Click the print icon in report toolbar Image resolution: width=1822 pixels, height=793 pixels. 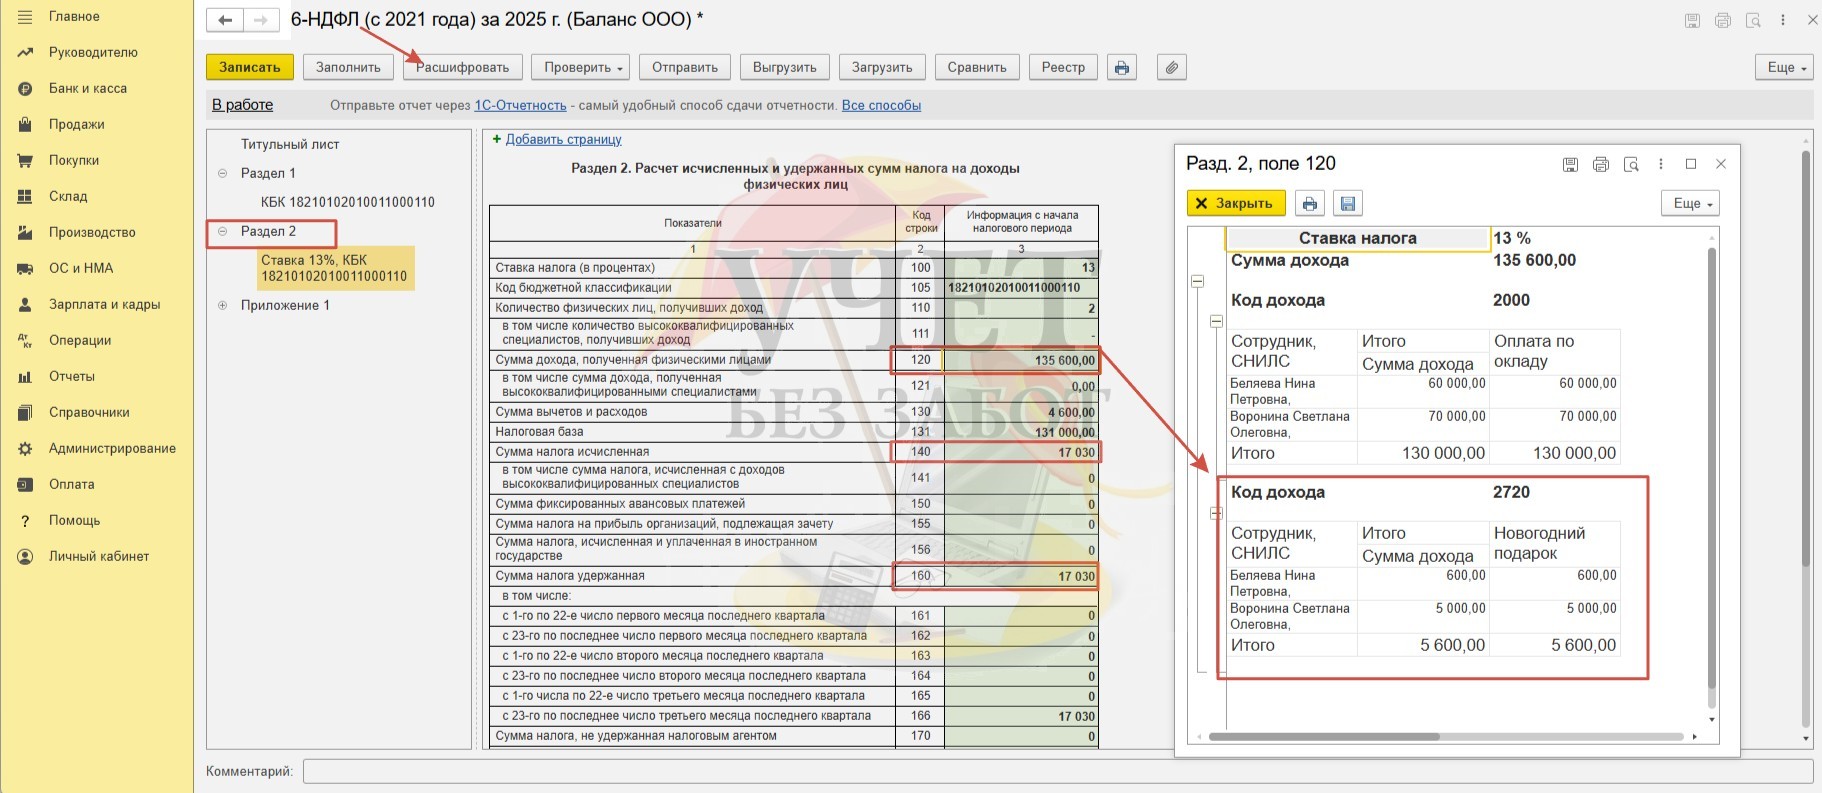[x=1121, y=67]
